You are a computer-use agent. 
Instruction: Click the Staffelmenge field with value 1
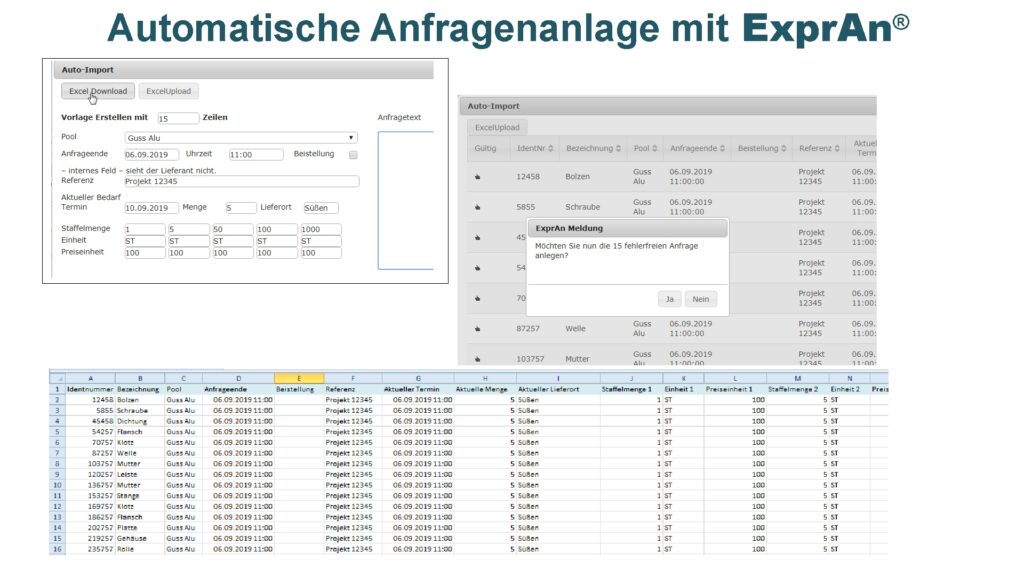[145, 229]
